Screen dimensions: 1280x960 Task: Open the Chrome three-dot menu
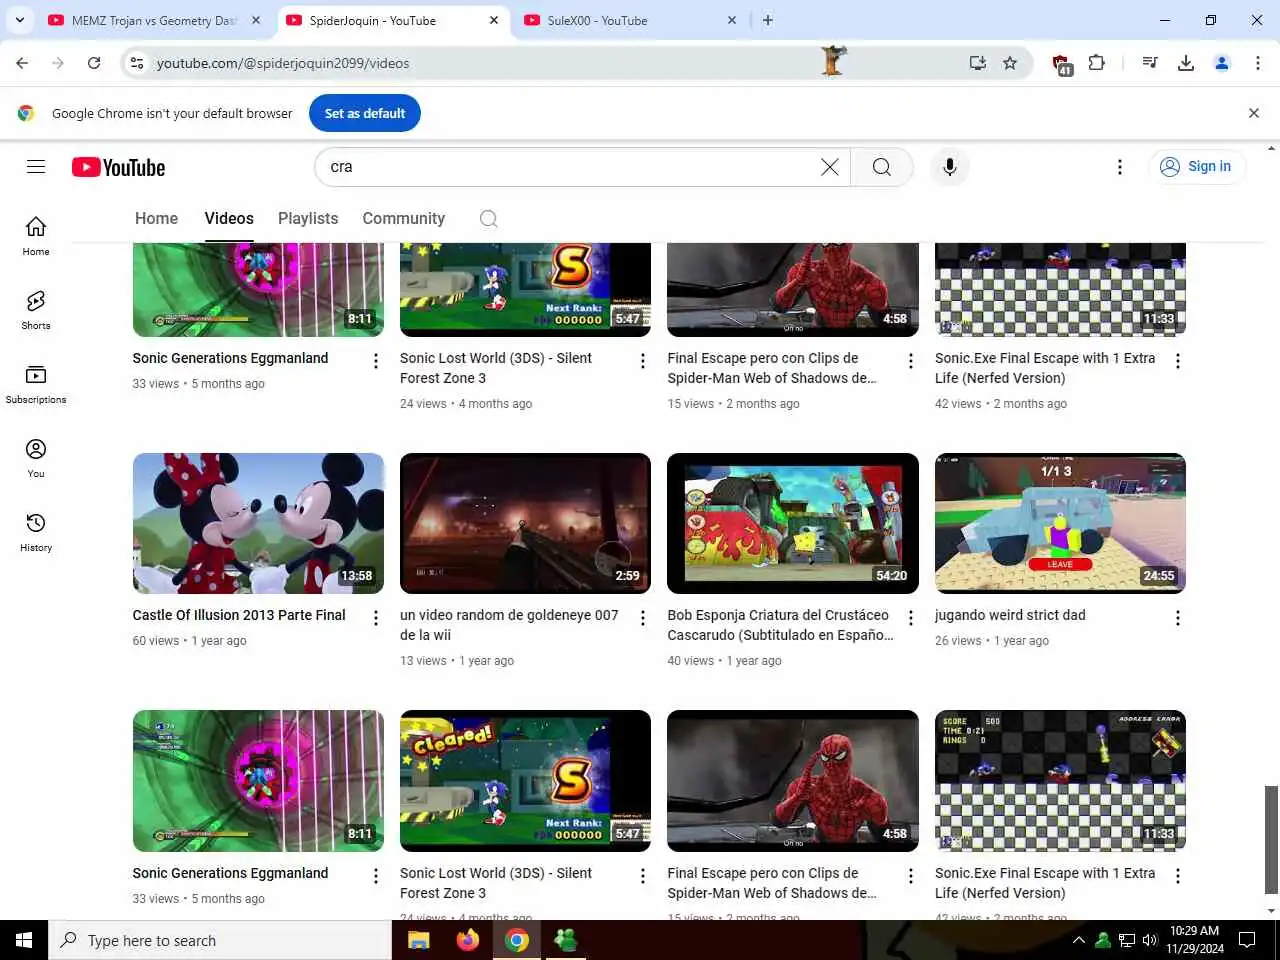tap(1258, 63)
